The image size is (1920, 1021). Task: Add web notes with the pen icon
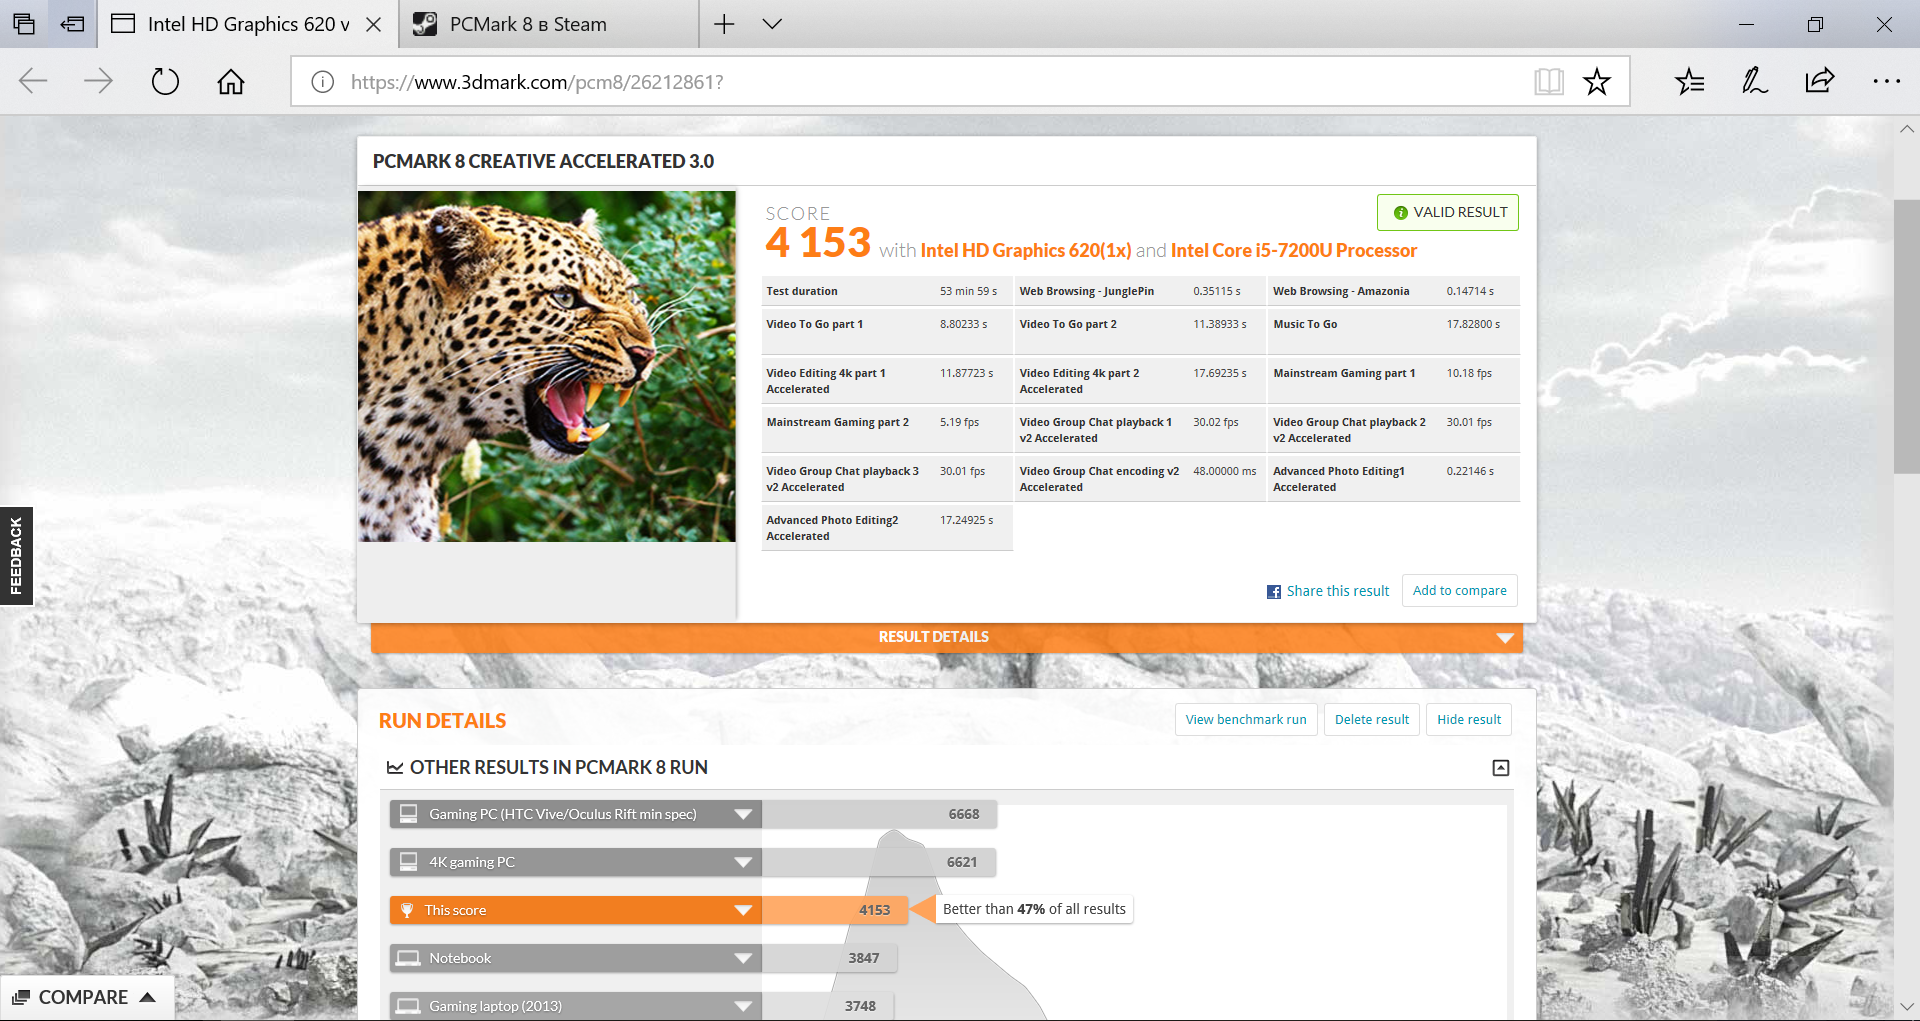1755,81
